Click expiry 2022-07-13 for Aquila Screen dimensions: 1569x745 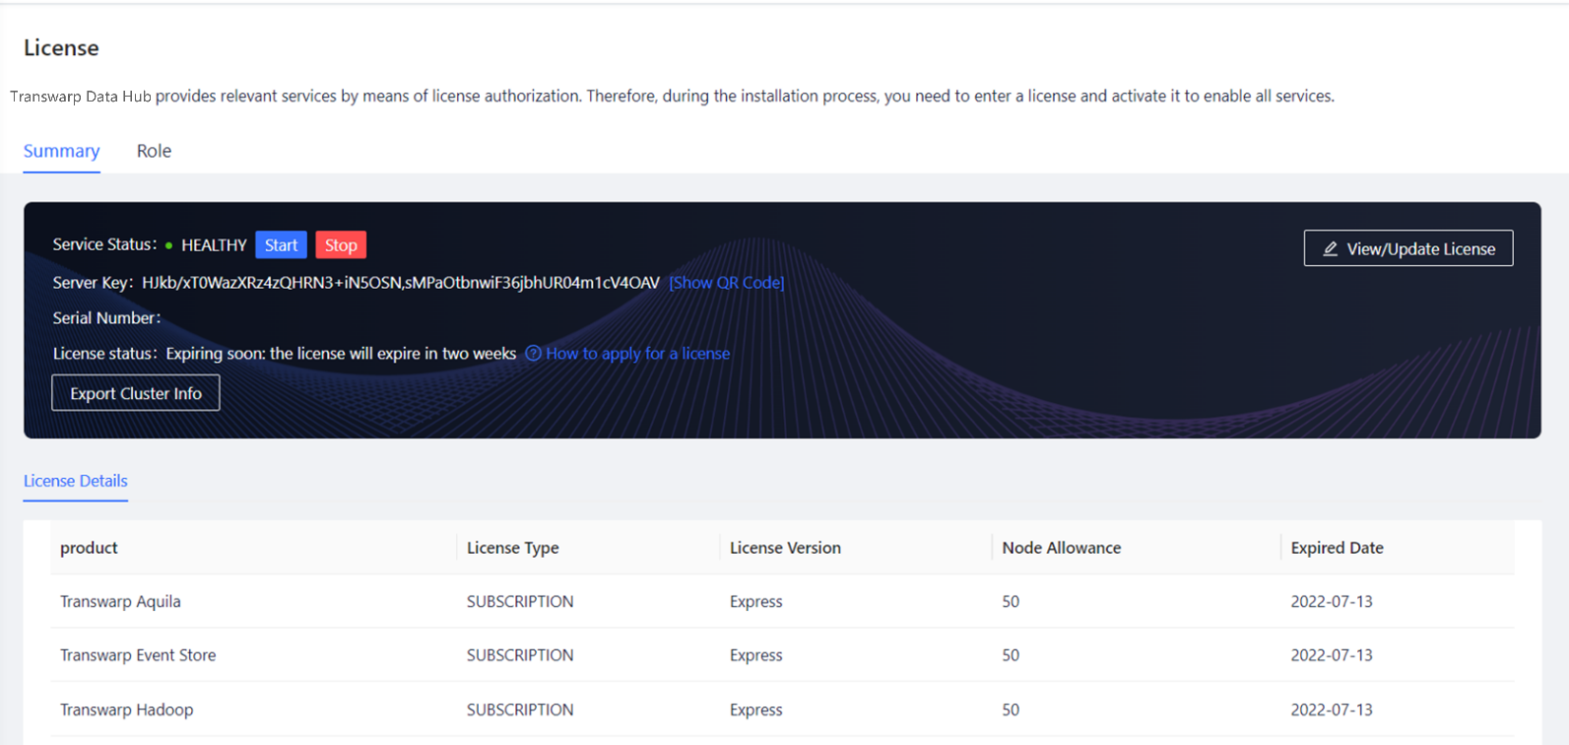(1331, 601)
